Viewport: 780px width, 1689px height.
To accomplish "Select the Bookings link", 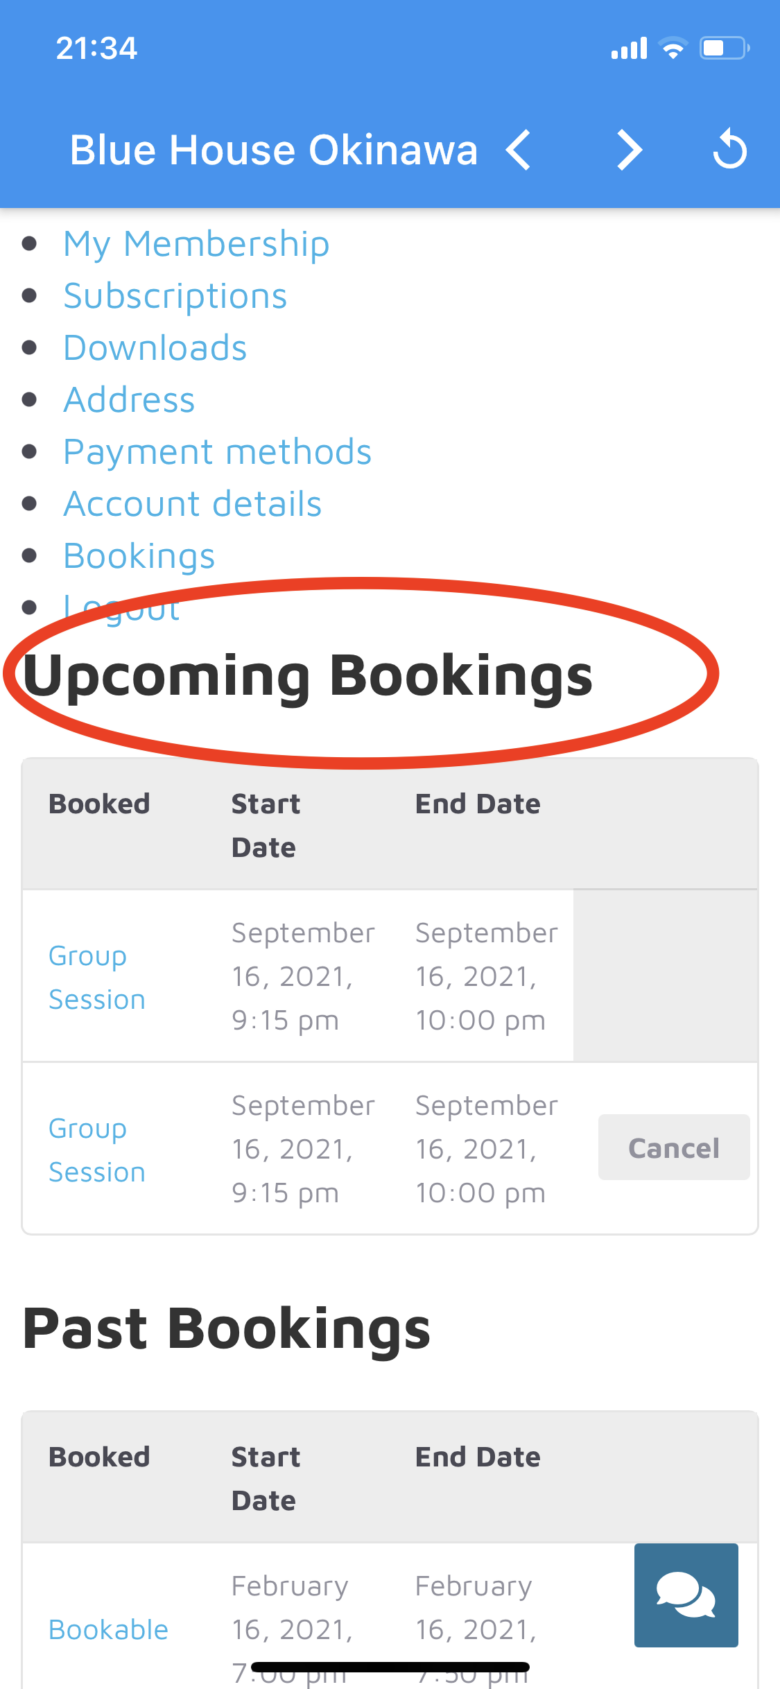I will (x=139, y=556).
